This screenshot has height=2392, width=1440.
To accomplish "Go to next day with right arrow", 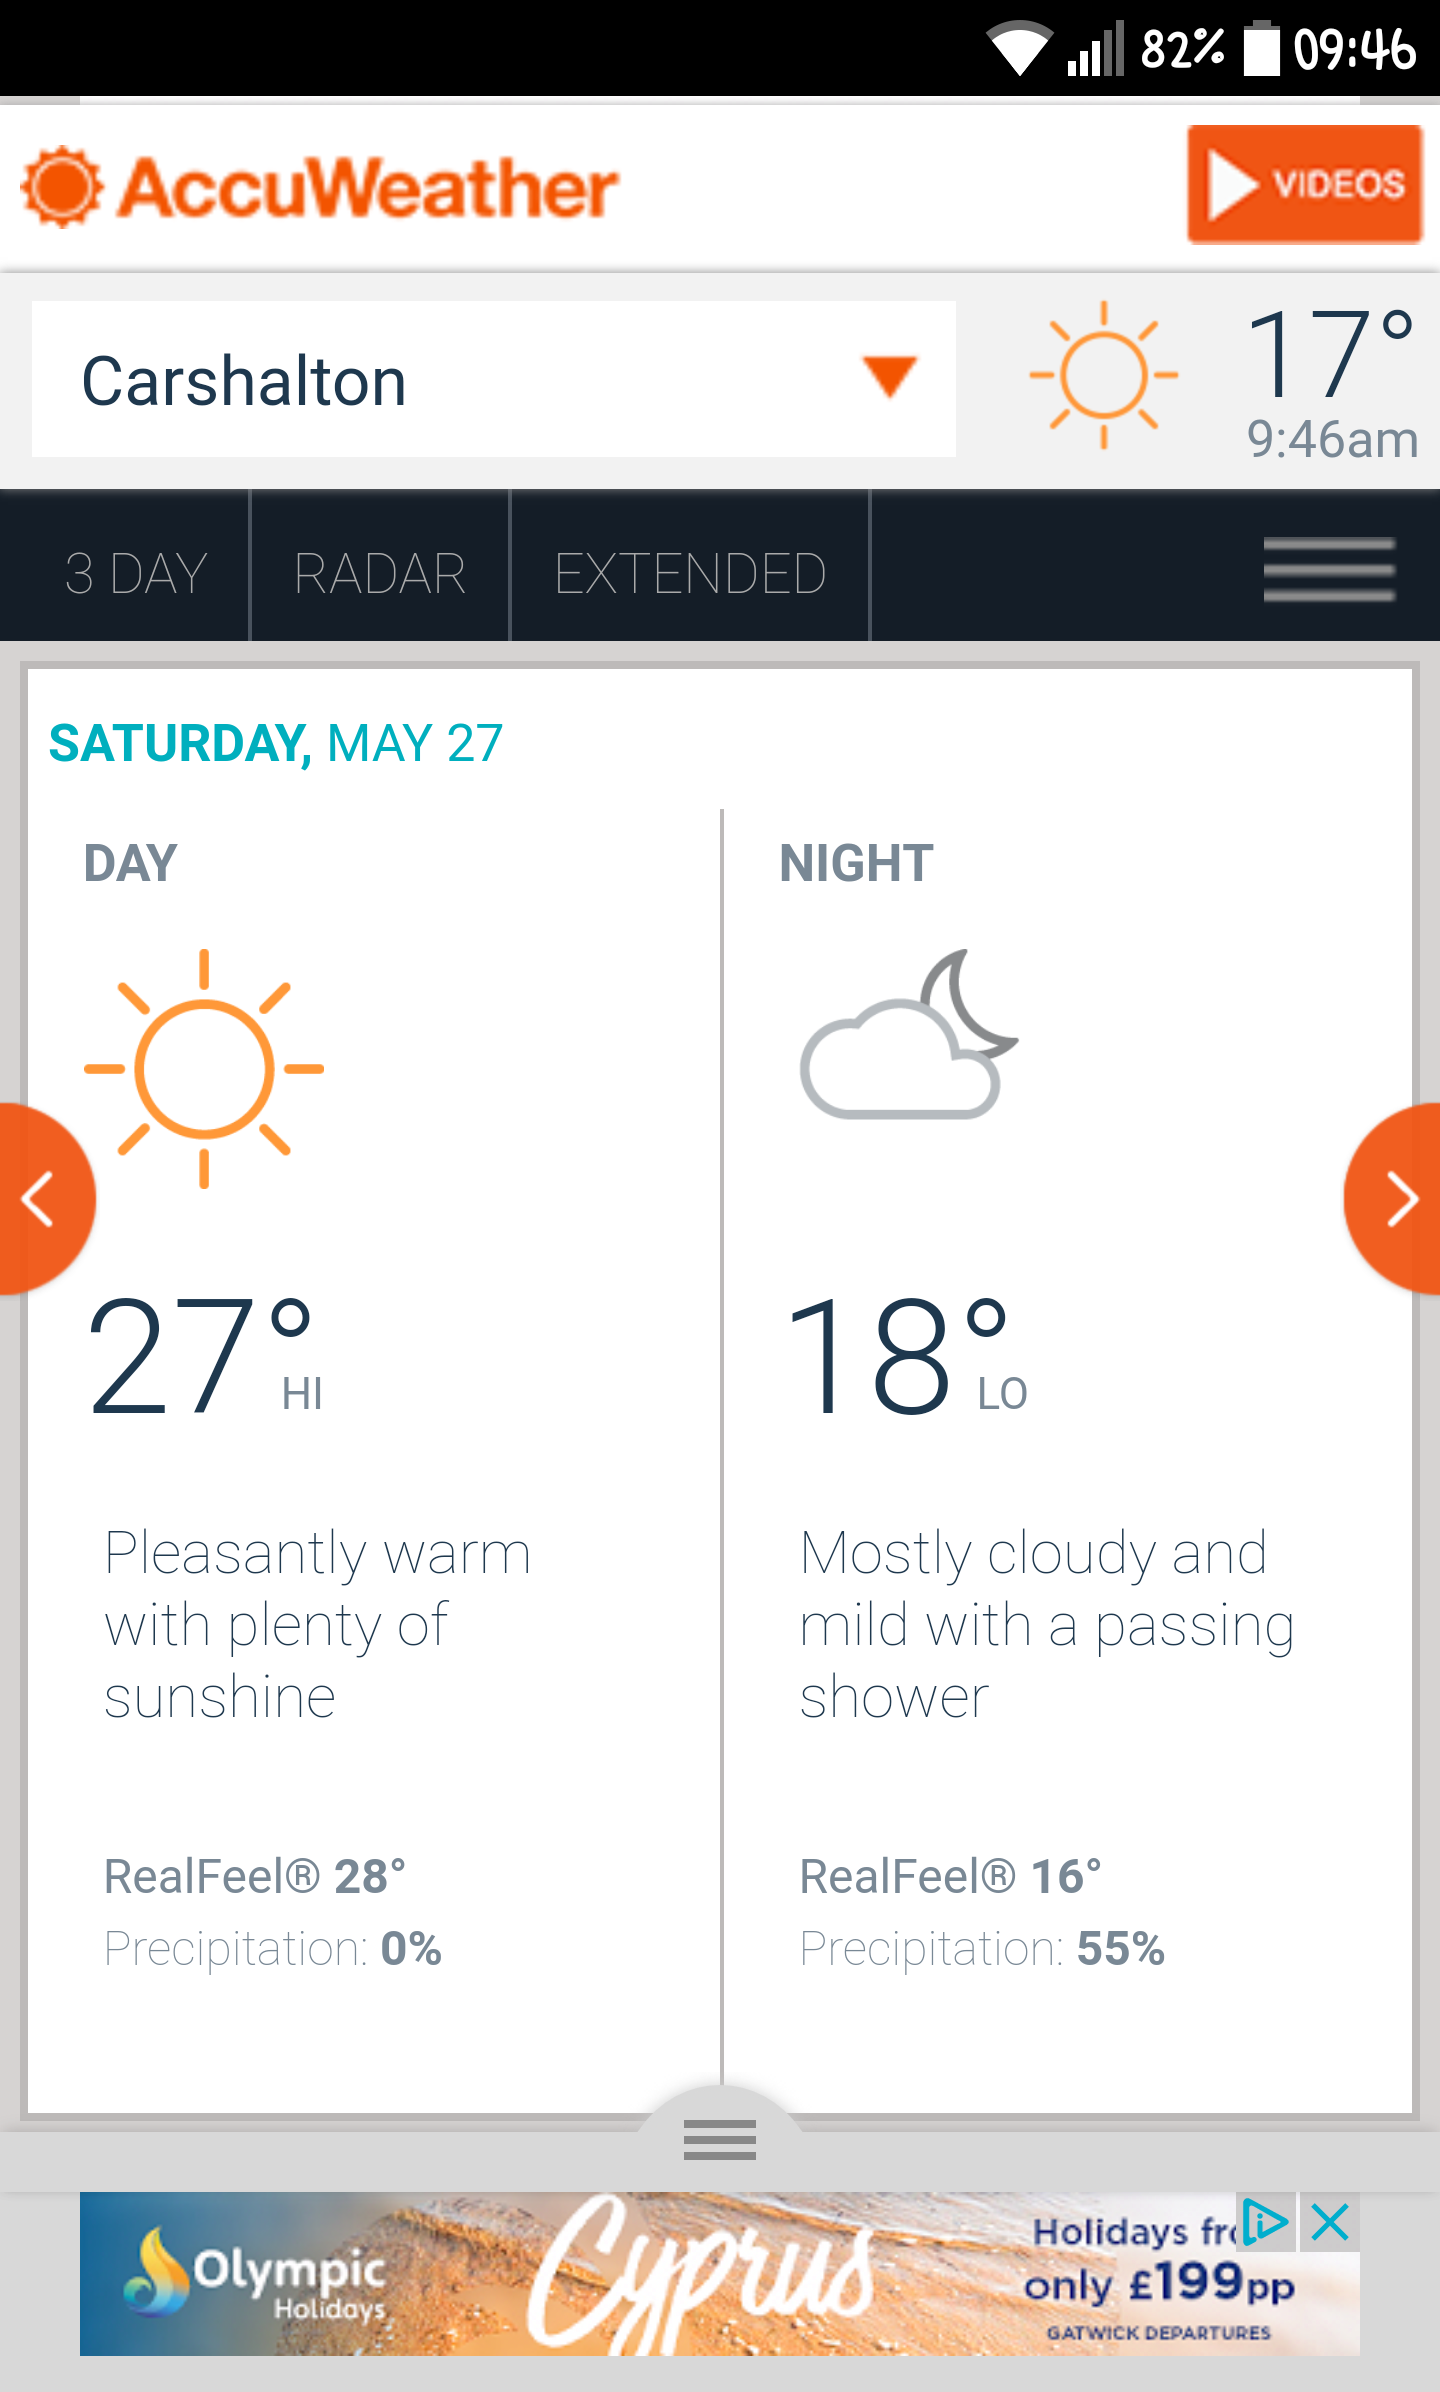I will 1396,1199.
